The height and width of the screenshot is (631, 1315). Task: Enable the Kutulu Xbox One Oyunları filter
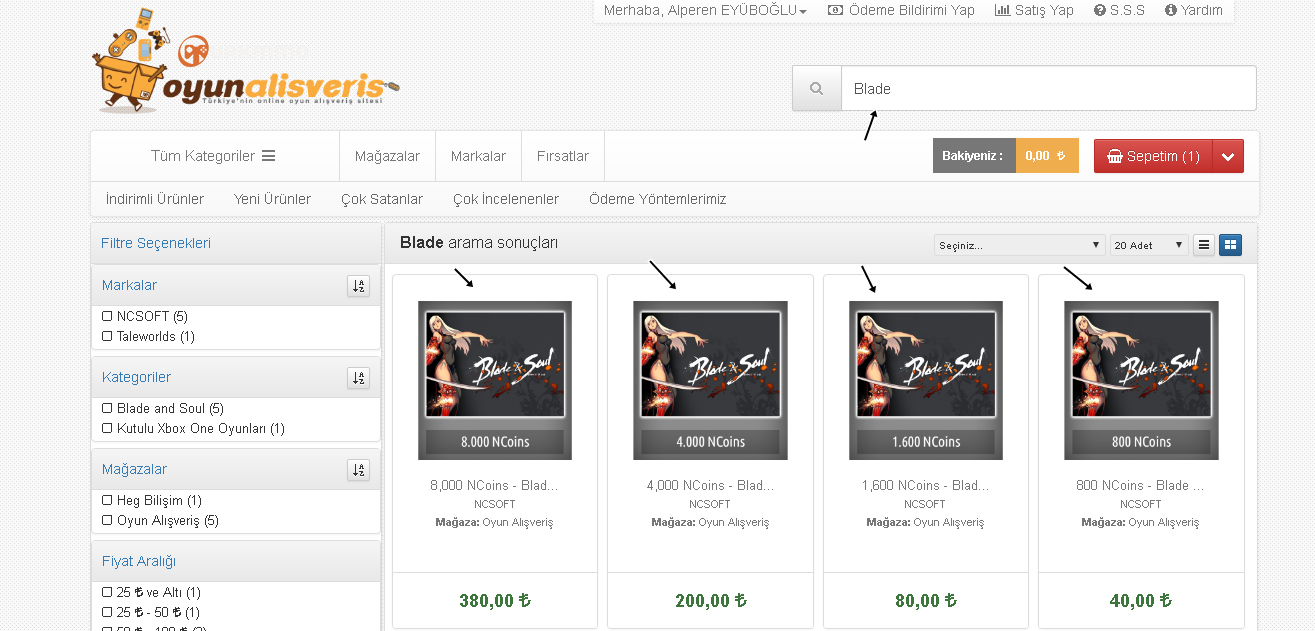tap(107, 428)
